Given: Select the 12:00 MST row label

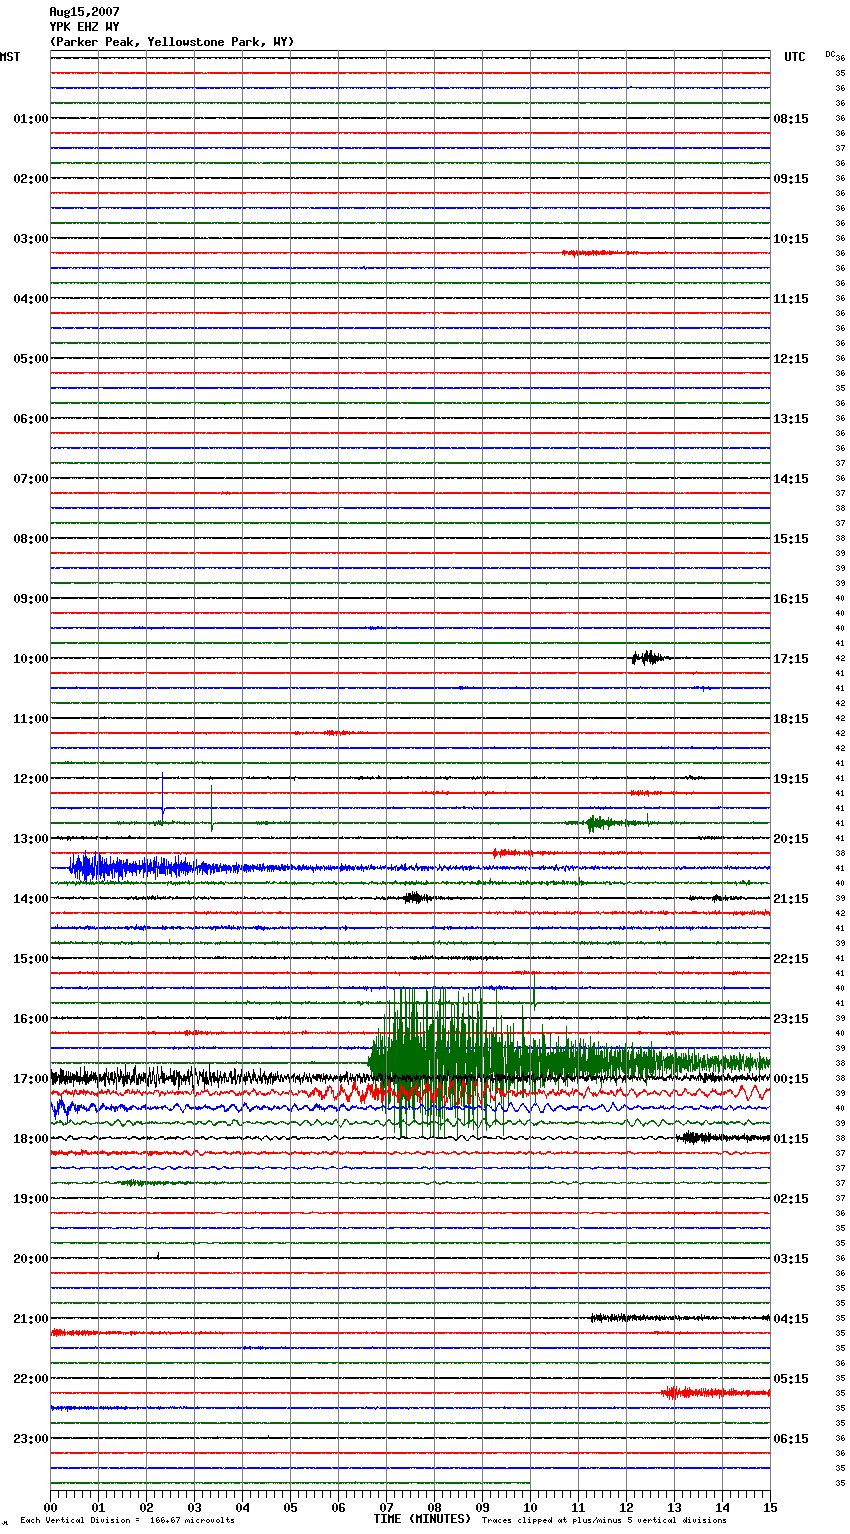Looking at the screenshot, I should click(x=30, y=779).
